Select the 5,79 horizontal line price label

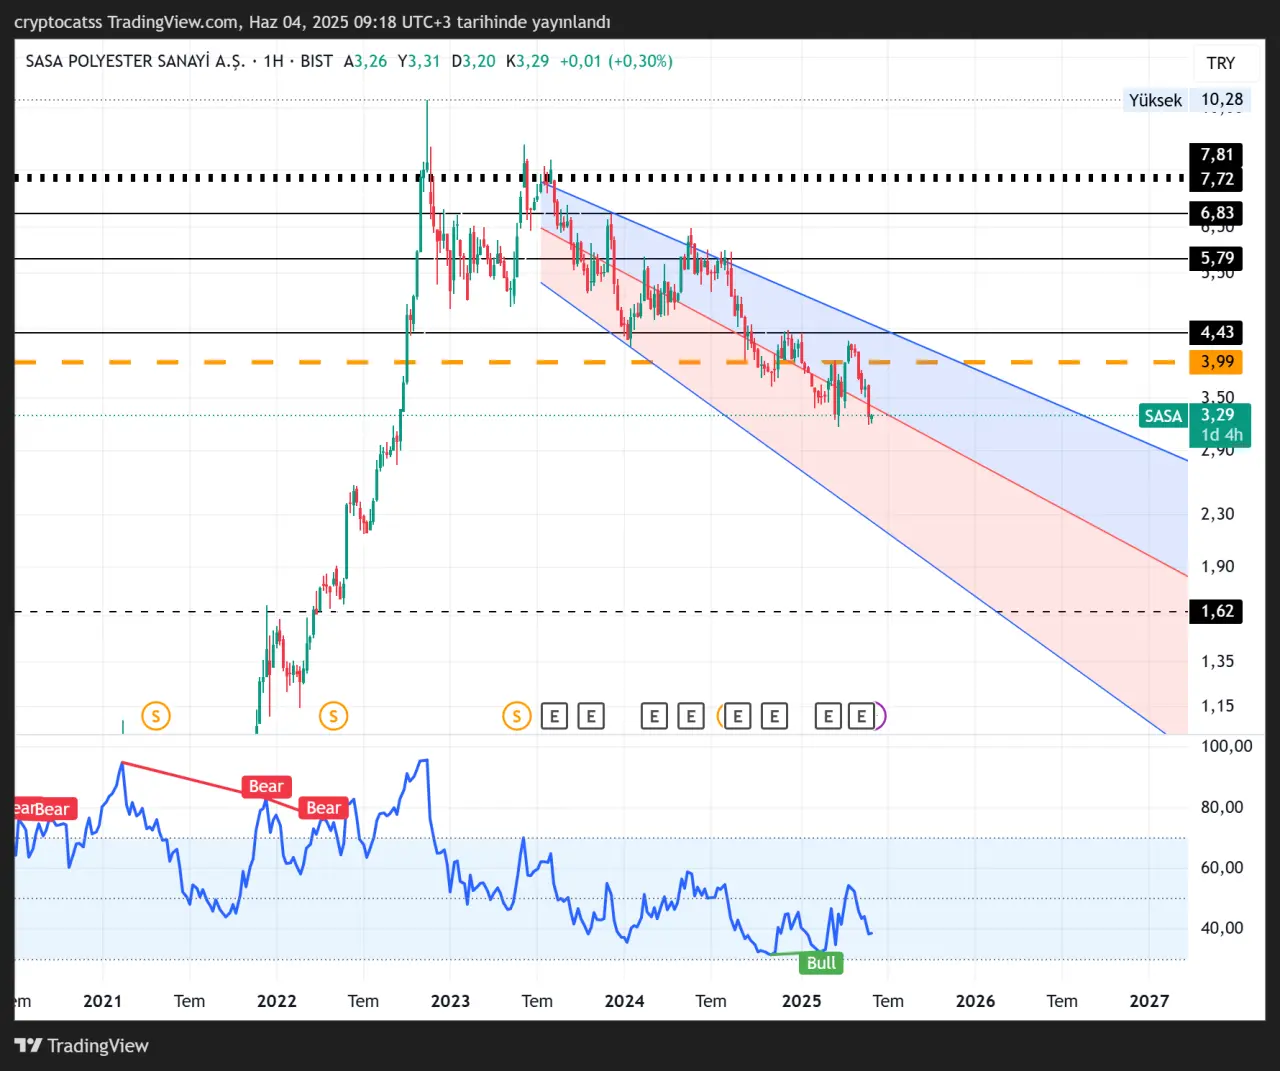point(1217,258)
